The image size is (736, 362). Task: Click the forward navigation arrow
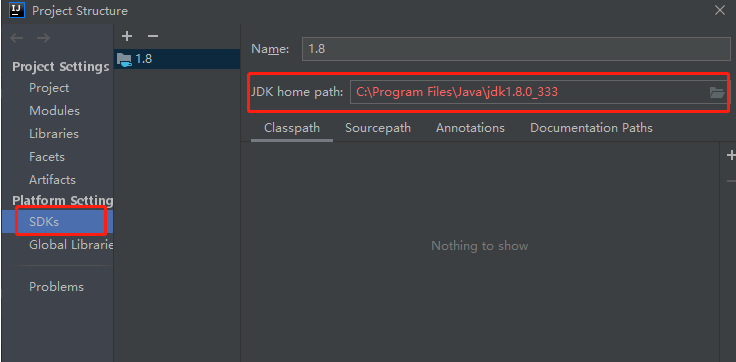tap(43, 38)
